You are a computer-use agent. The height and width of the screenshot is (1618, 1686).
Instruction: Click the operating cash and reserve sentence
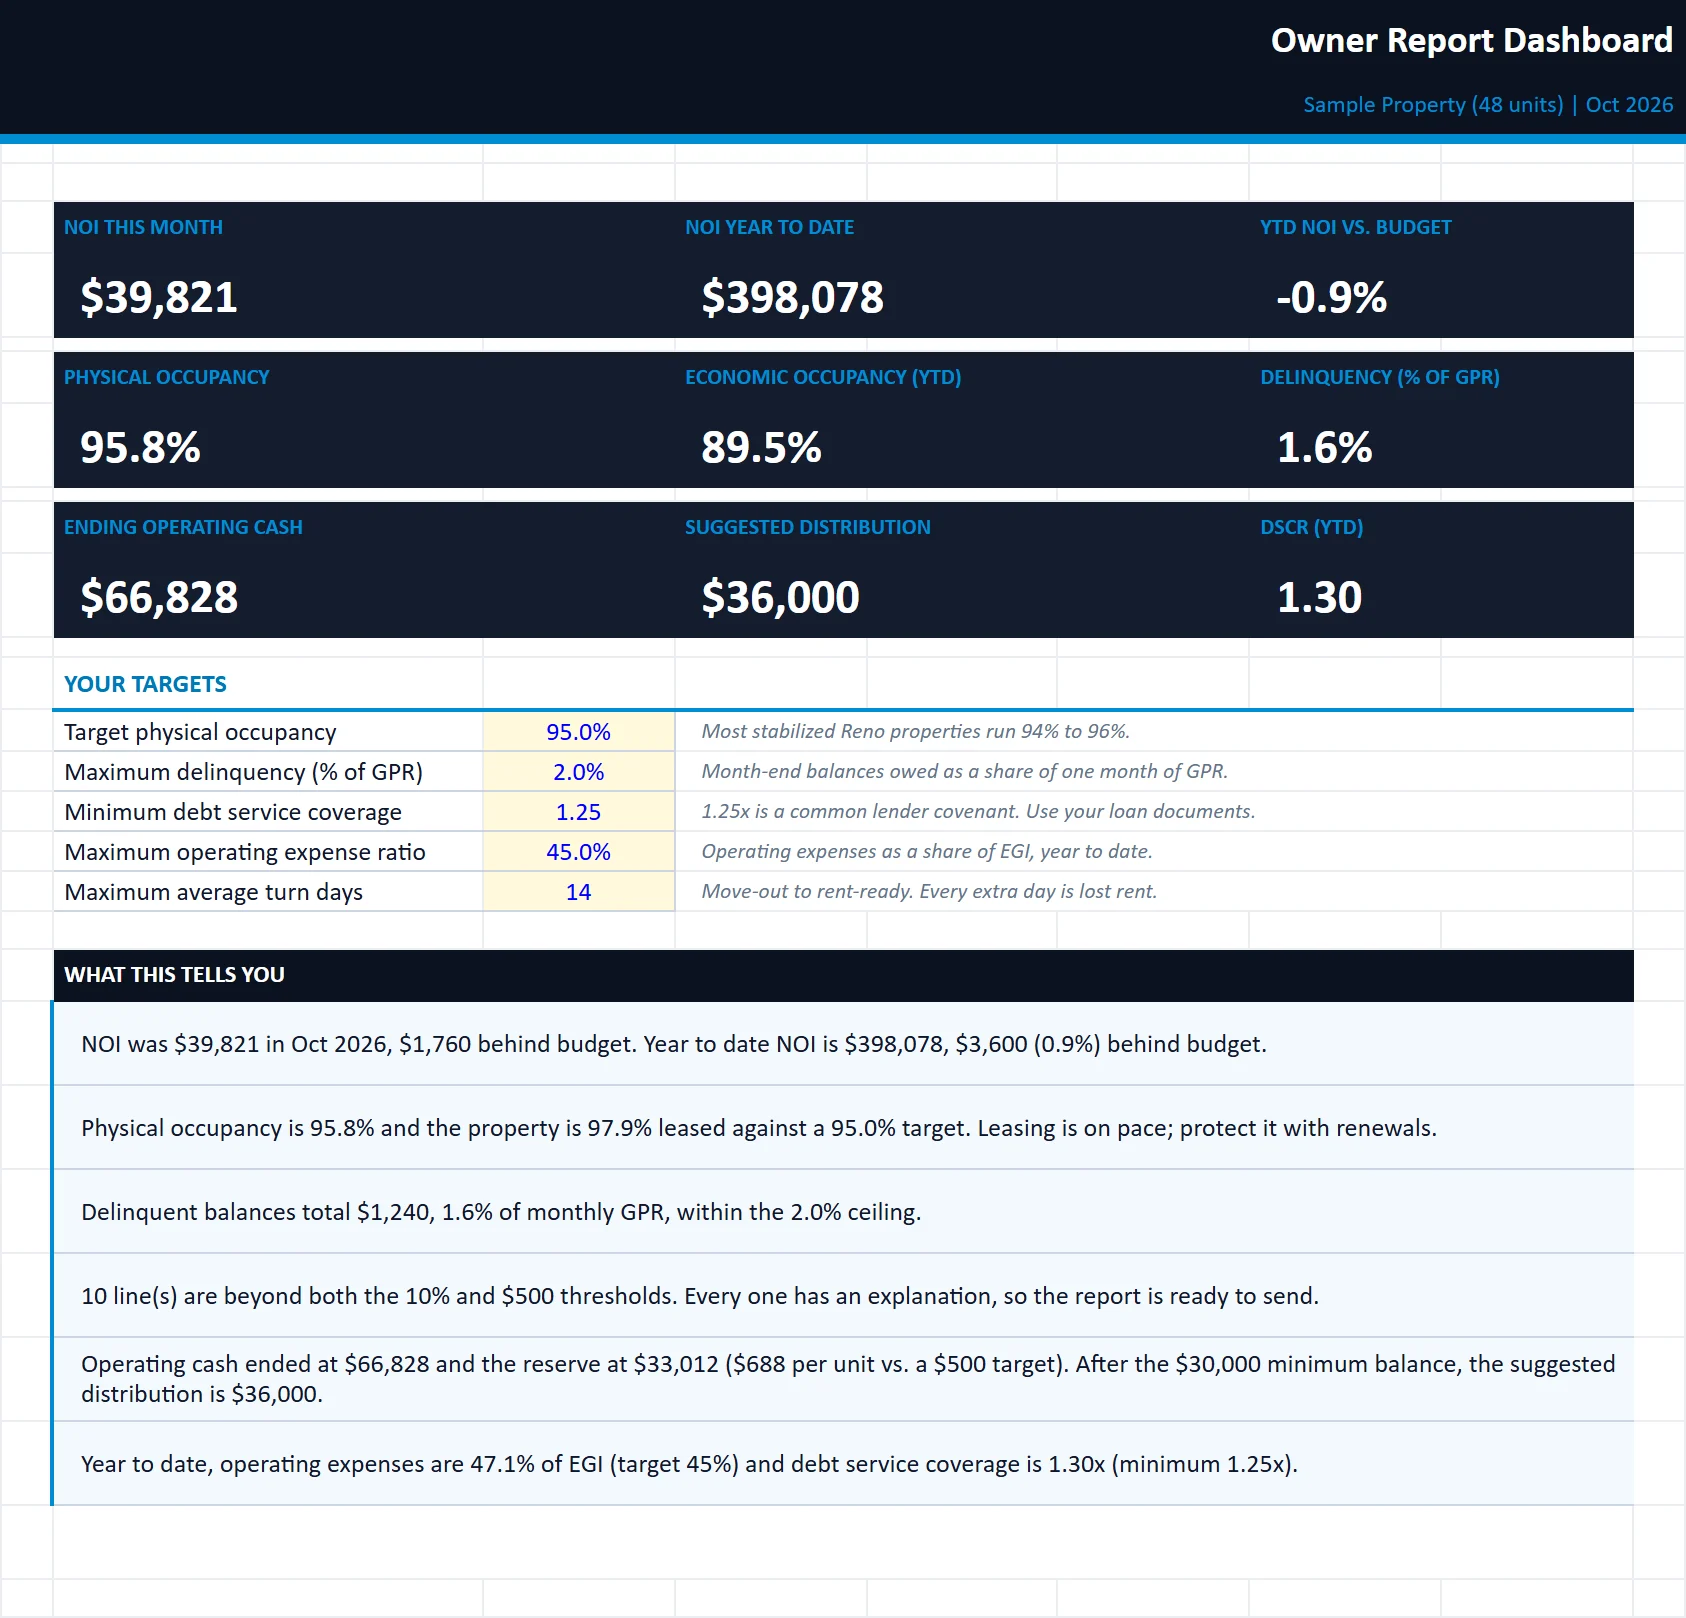coord(848,1379)
